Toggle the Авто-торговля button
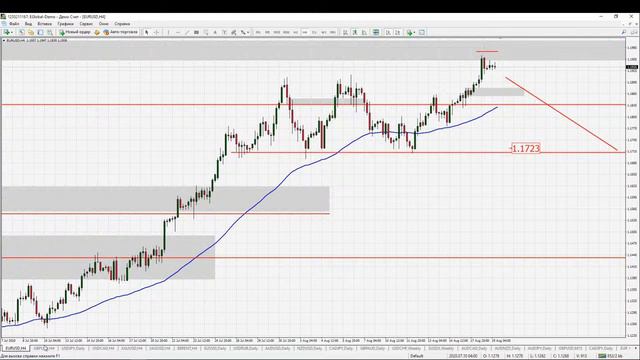The width and height of the screenshot is (640, 360). pos(120,32)
